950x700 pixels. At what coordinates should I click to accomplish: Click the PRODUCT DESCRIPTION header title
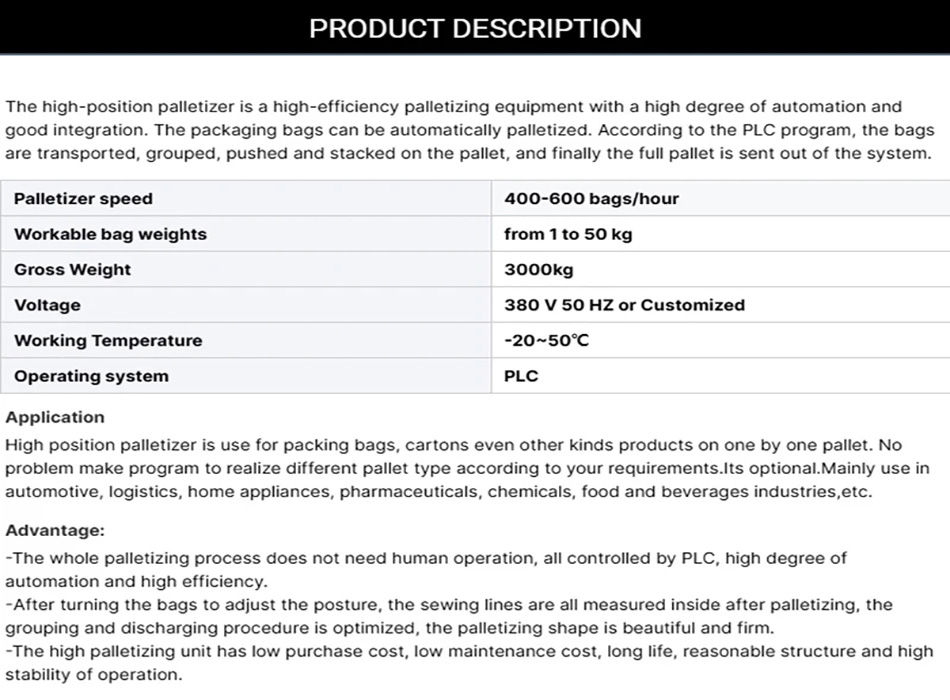tap(475, 28)
